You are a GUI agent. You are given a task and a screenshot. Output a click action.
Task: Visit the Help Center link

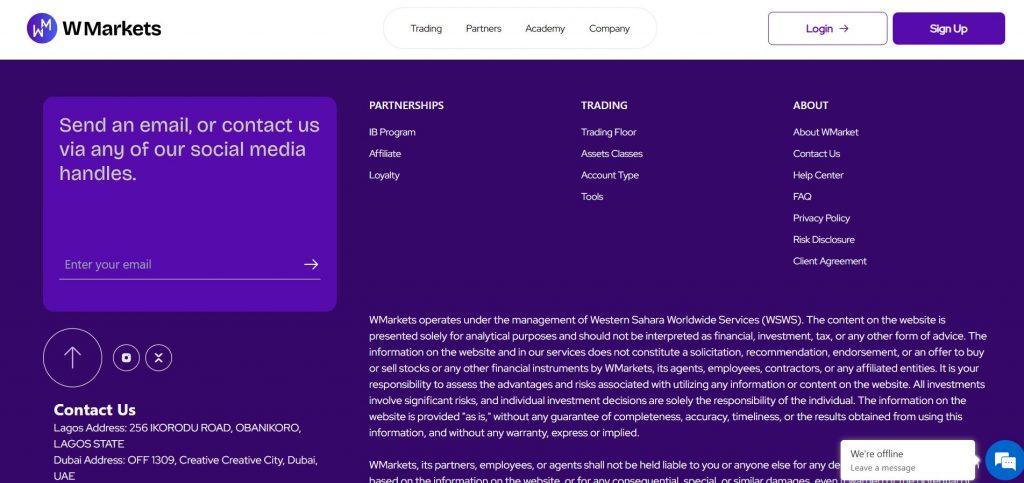click(818, 175)
